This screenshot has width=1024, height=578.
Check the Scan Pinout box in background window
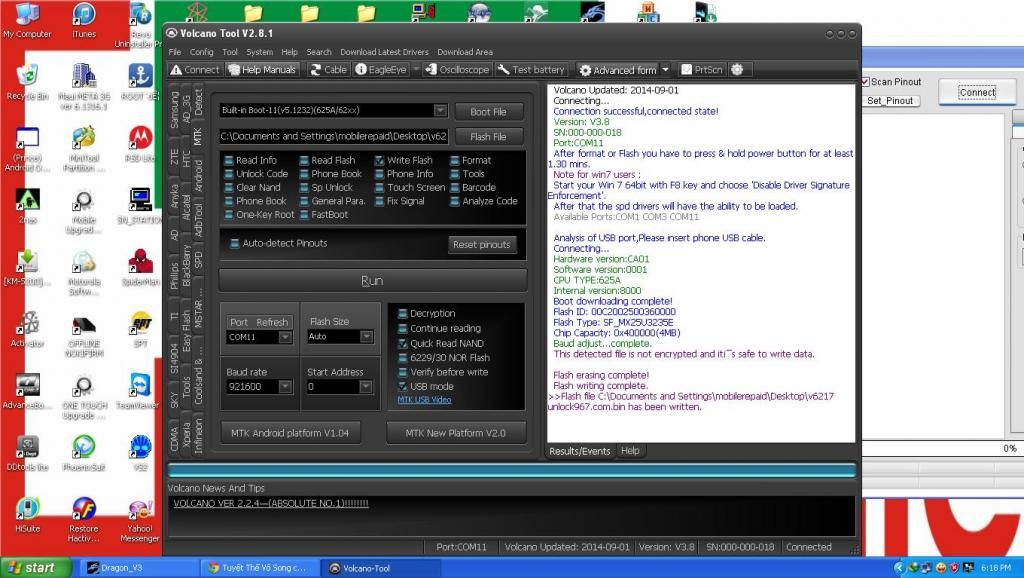tap(865, 82)
